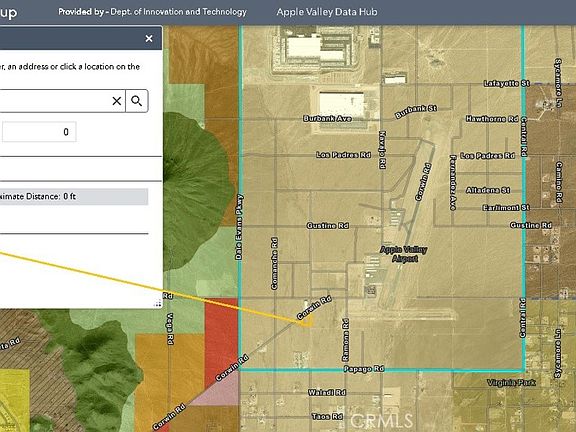Select the Approximate Distance: 0 ft row
Image resolution: width=576 pixels, height=432 pixels.
tap(73, 197)
